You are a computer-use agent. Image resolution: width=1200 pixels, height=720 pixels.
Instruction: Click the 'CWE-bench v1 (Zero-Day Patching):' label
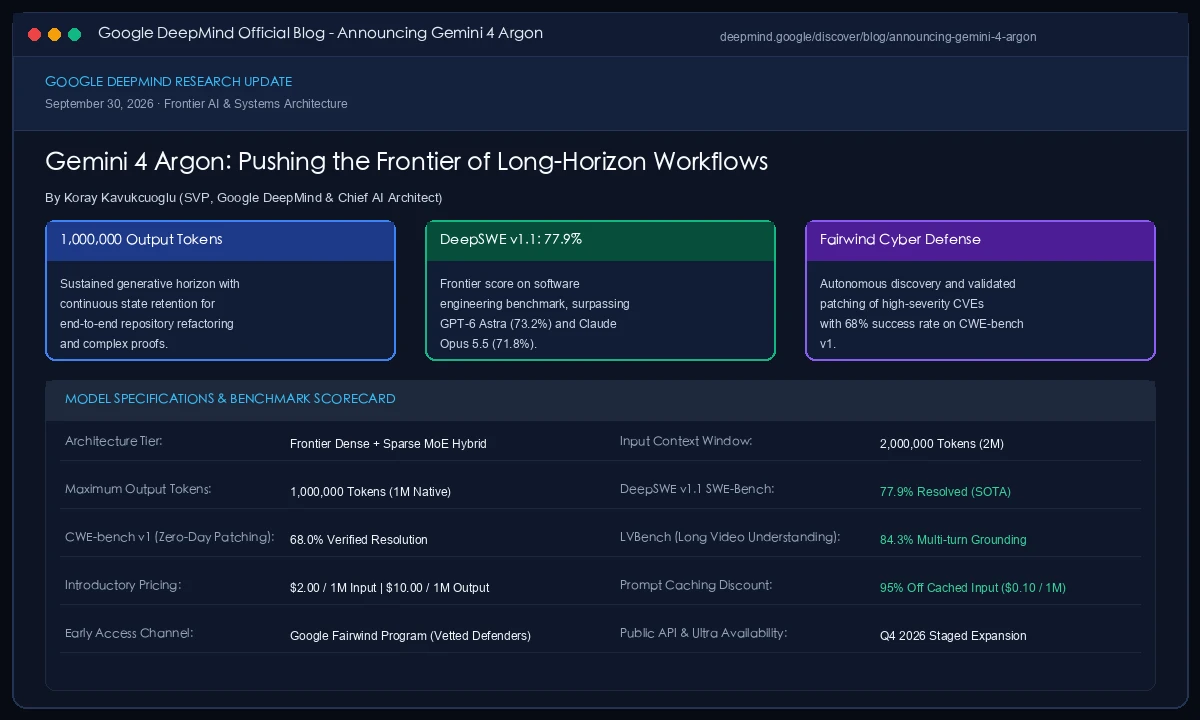170,537
